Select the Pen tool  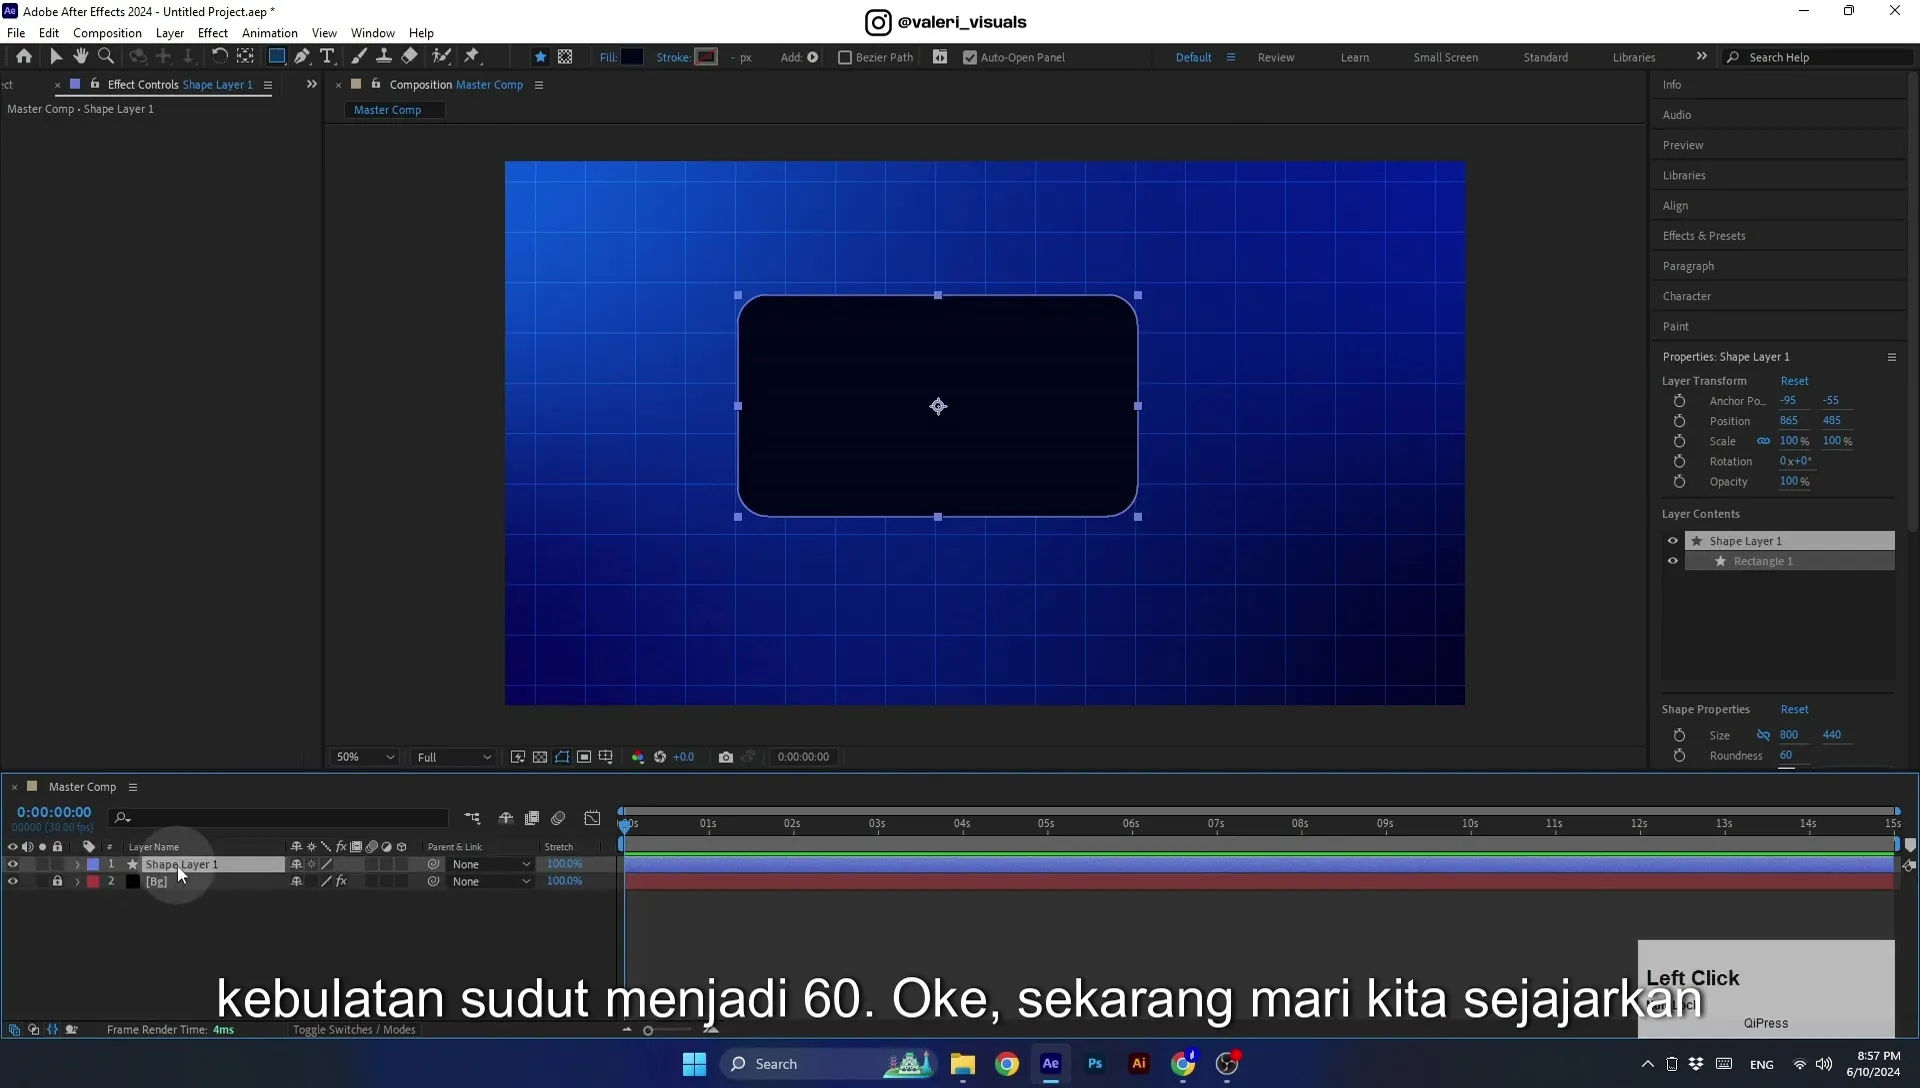click(x=302, y=57)
